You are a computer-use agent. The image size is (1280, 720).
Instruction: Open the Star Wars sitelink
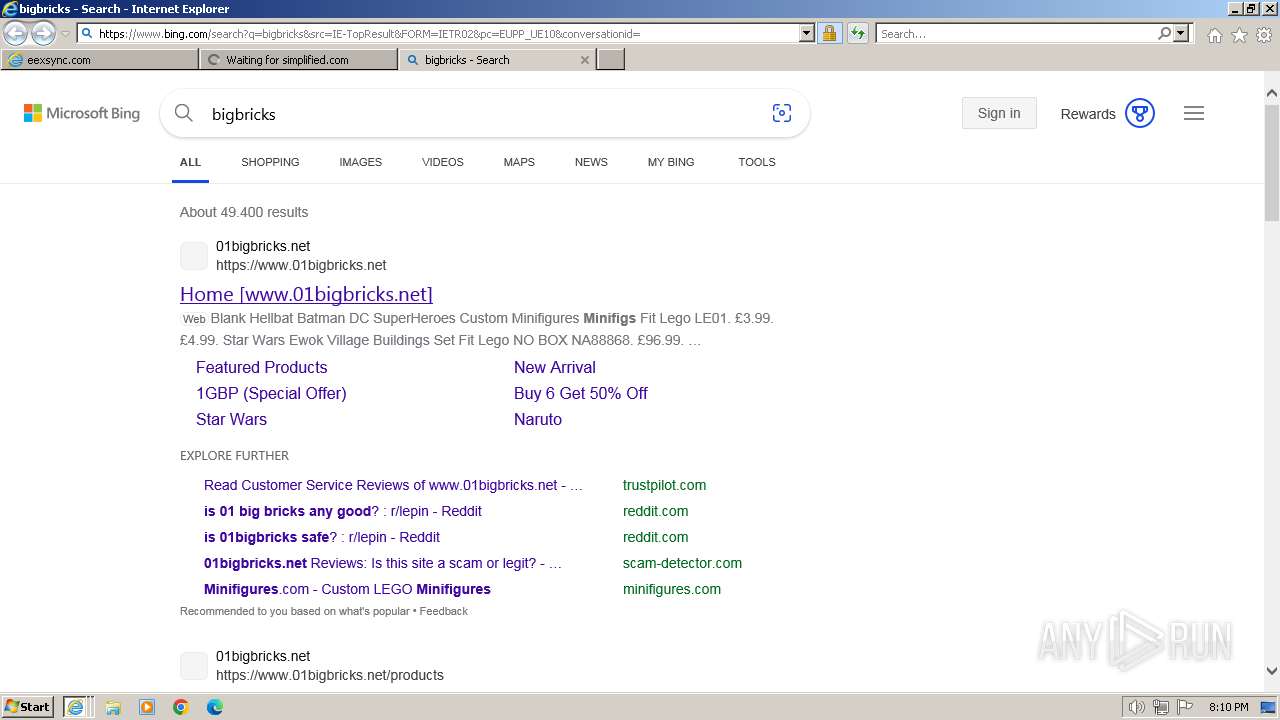[x=231, y=419]
